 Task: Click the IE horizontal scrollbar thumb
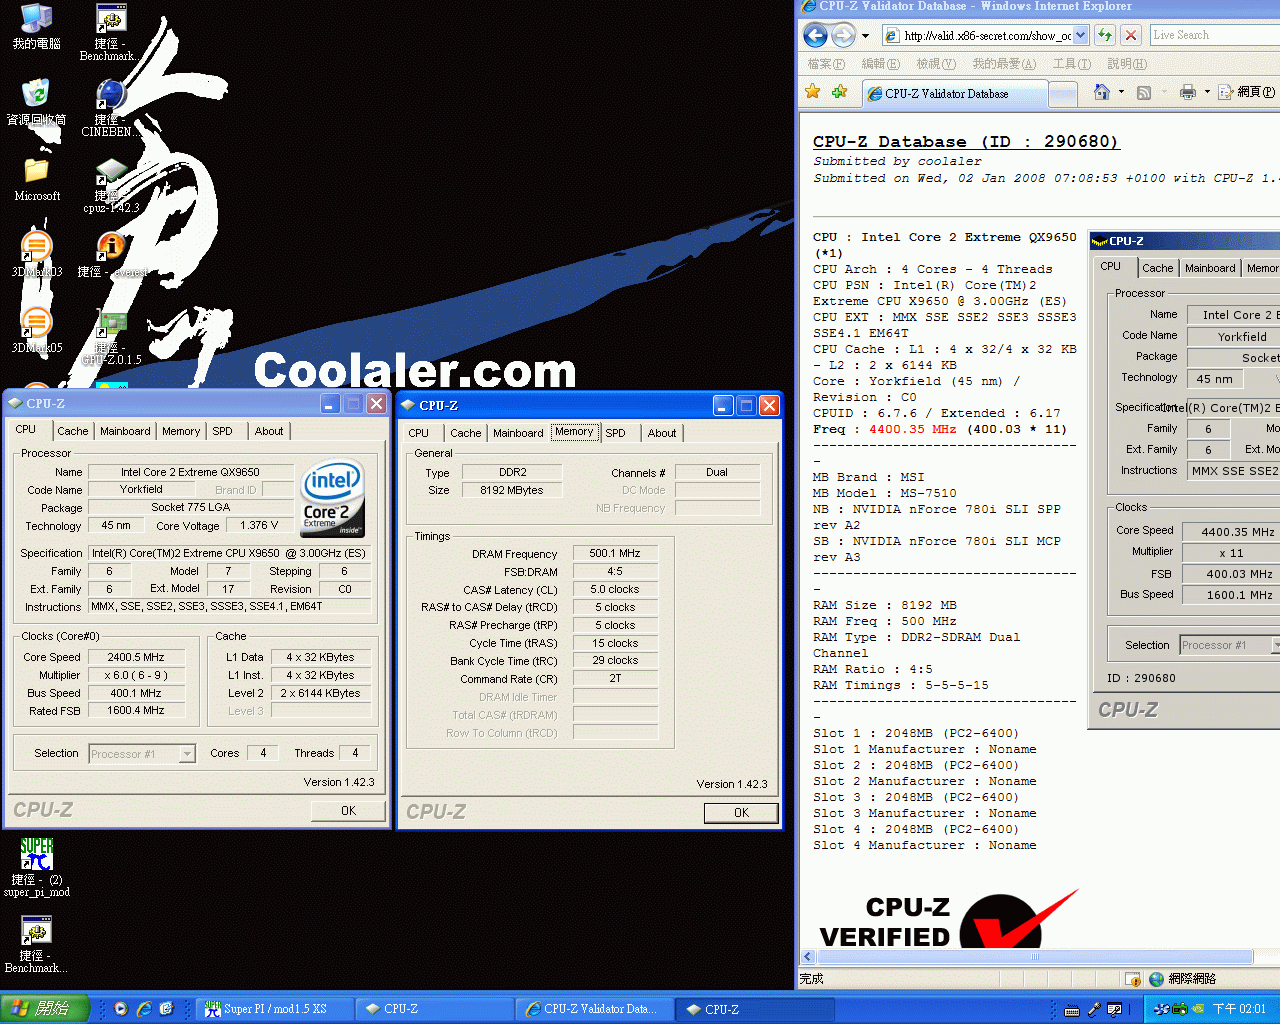click(x=1035, y=957)
